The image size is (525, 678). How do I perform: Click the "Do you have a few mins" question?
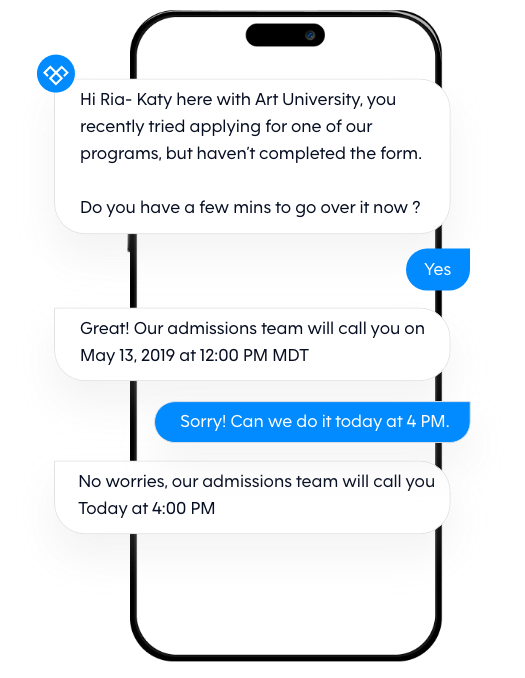[250, 208]
